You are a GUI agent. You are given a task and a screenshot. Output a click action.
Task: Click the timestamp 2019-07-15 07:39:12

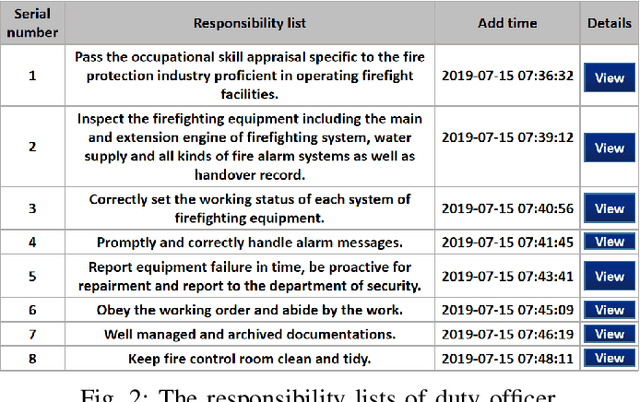(506, 139)
